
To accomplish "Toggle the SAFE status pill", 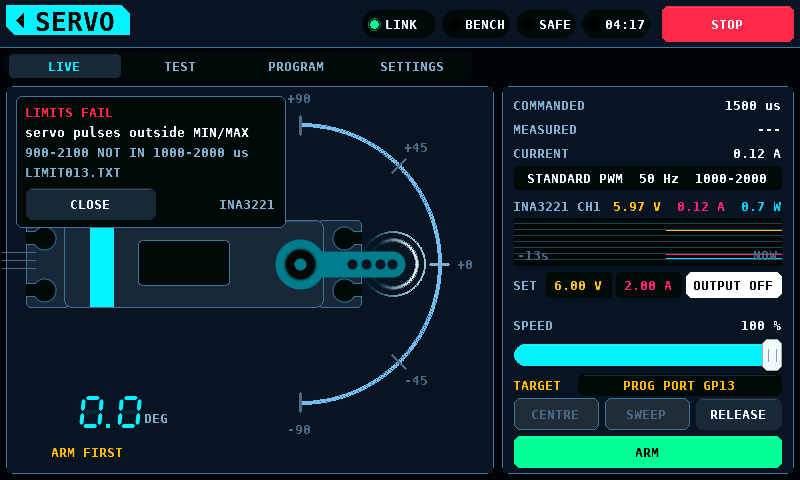I will click(x=546, y=24).
